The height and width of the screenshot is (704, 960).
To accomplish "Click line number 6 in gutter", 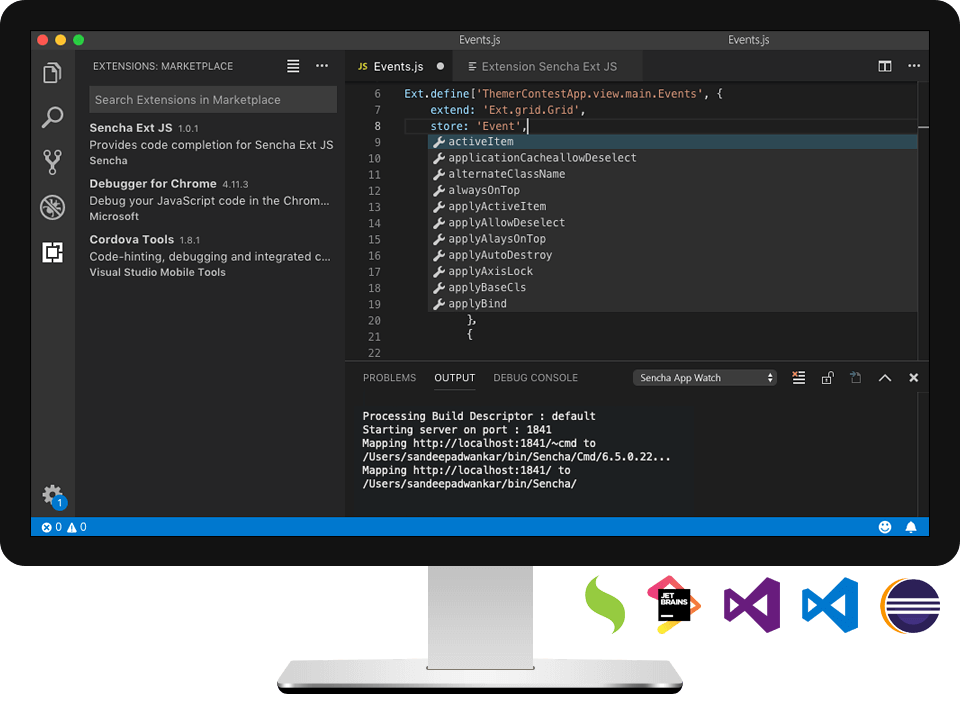I will (377, 94).
